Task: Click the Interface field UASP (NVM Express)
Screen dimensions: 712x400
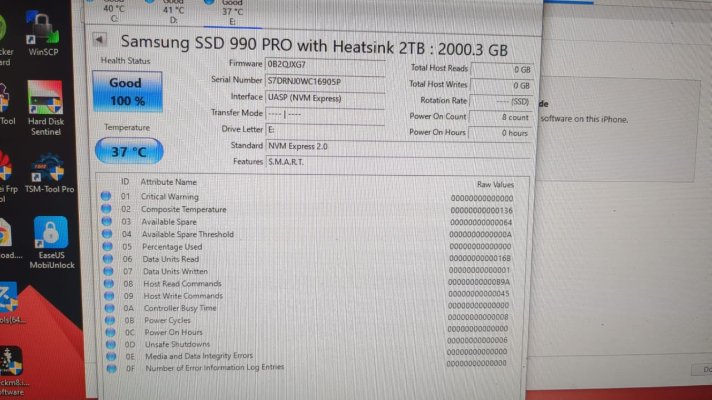Action: pyautogui.click(x=325, y=98)
